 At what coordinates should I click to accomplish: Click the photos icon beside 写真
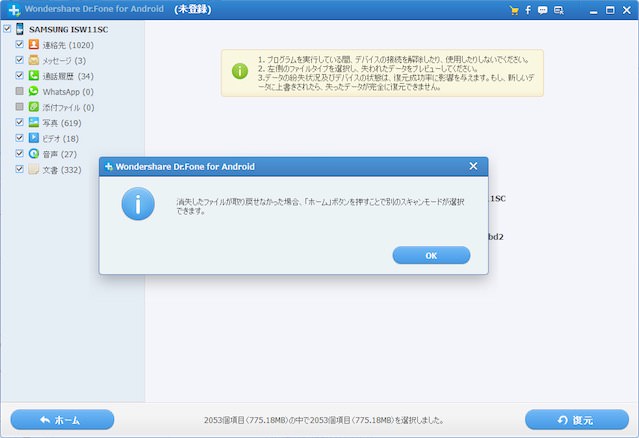click(34, 122)
